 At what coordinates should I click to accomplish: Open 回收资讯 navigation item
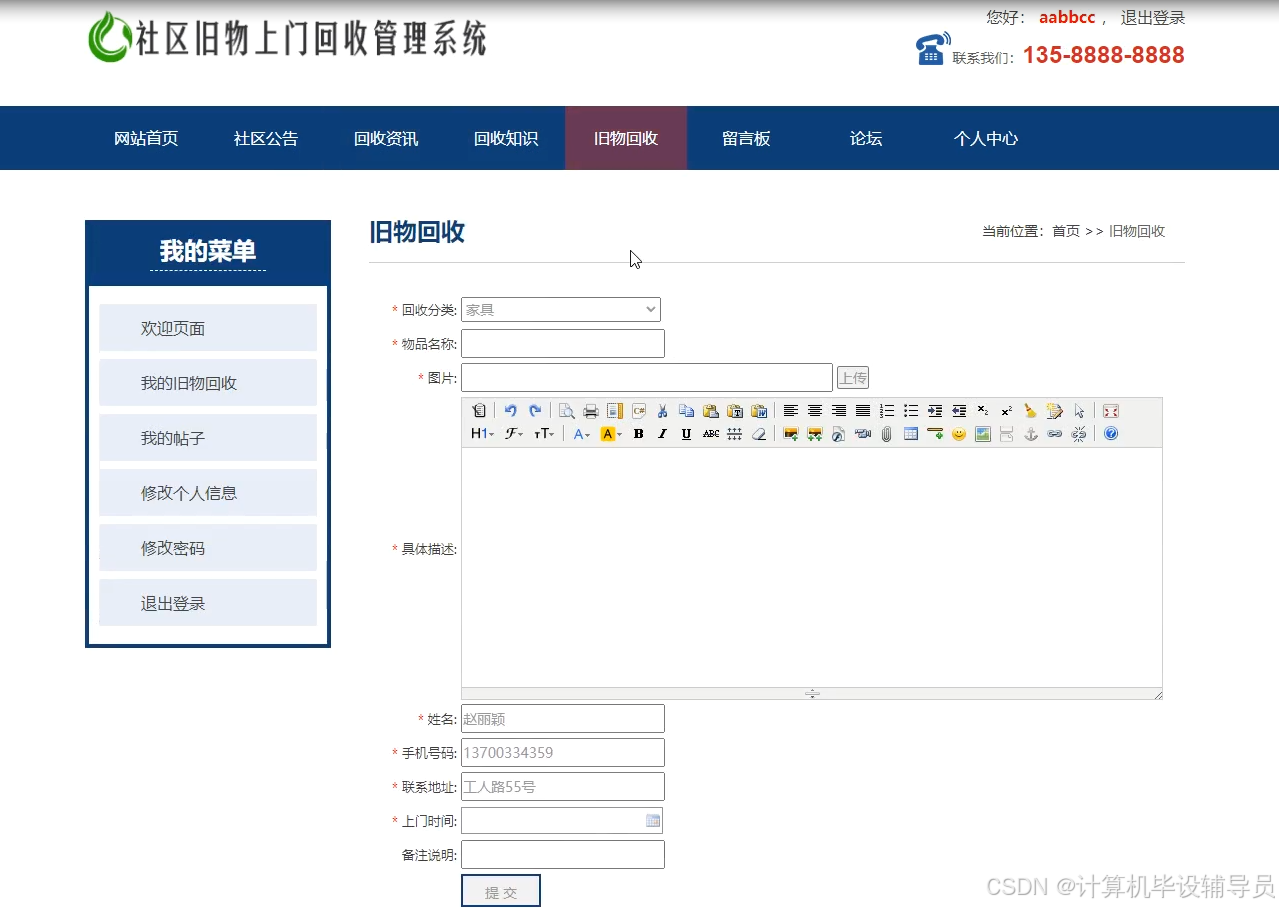(386, 139)
